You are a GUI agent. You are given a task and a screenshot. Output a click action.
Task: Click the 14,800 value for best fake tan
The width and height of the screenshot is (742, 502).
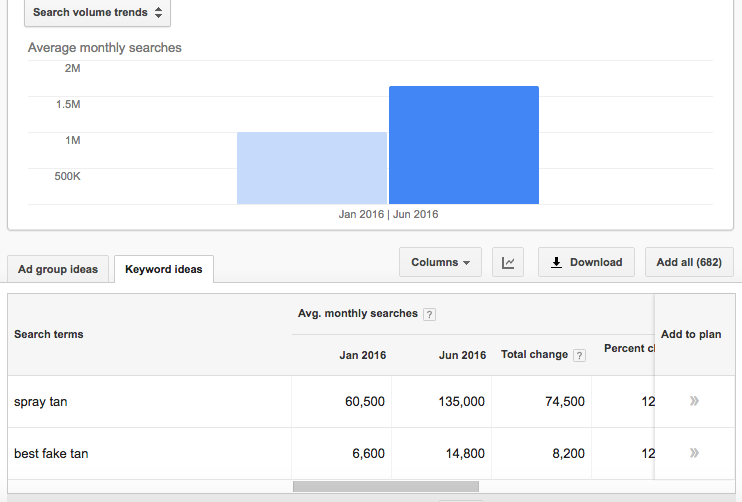coord(465,454)
